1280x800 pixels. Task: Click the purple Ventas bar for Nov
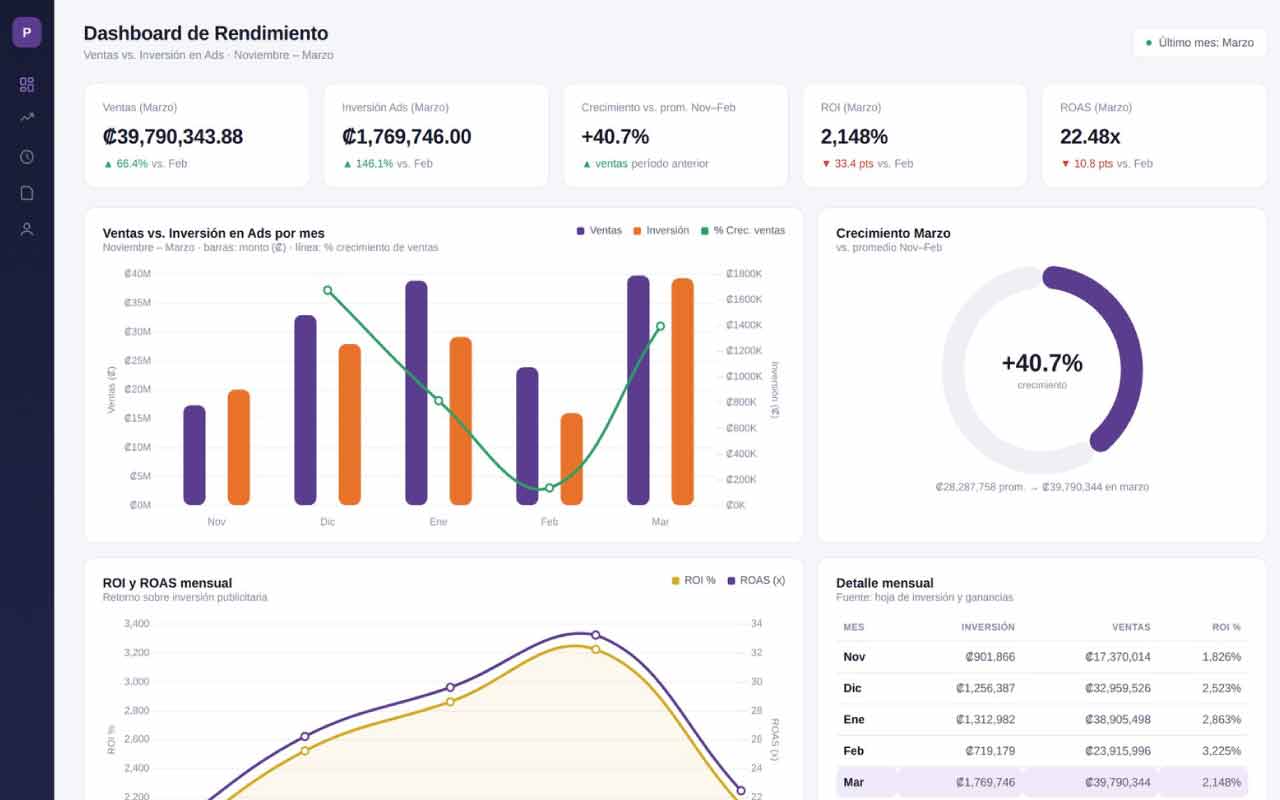click(194, 455)
